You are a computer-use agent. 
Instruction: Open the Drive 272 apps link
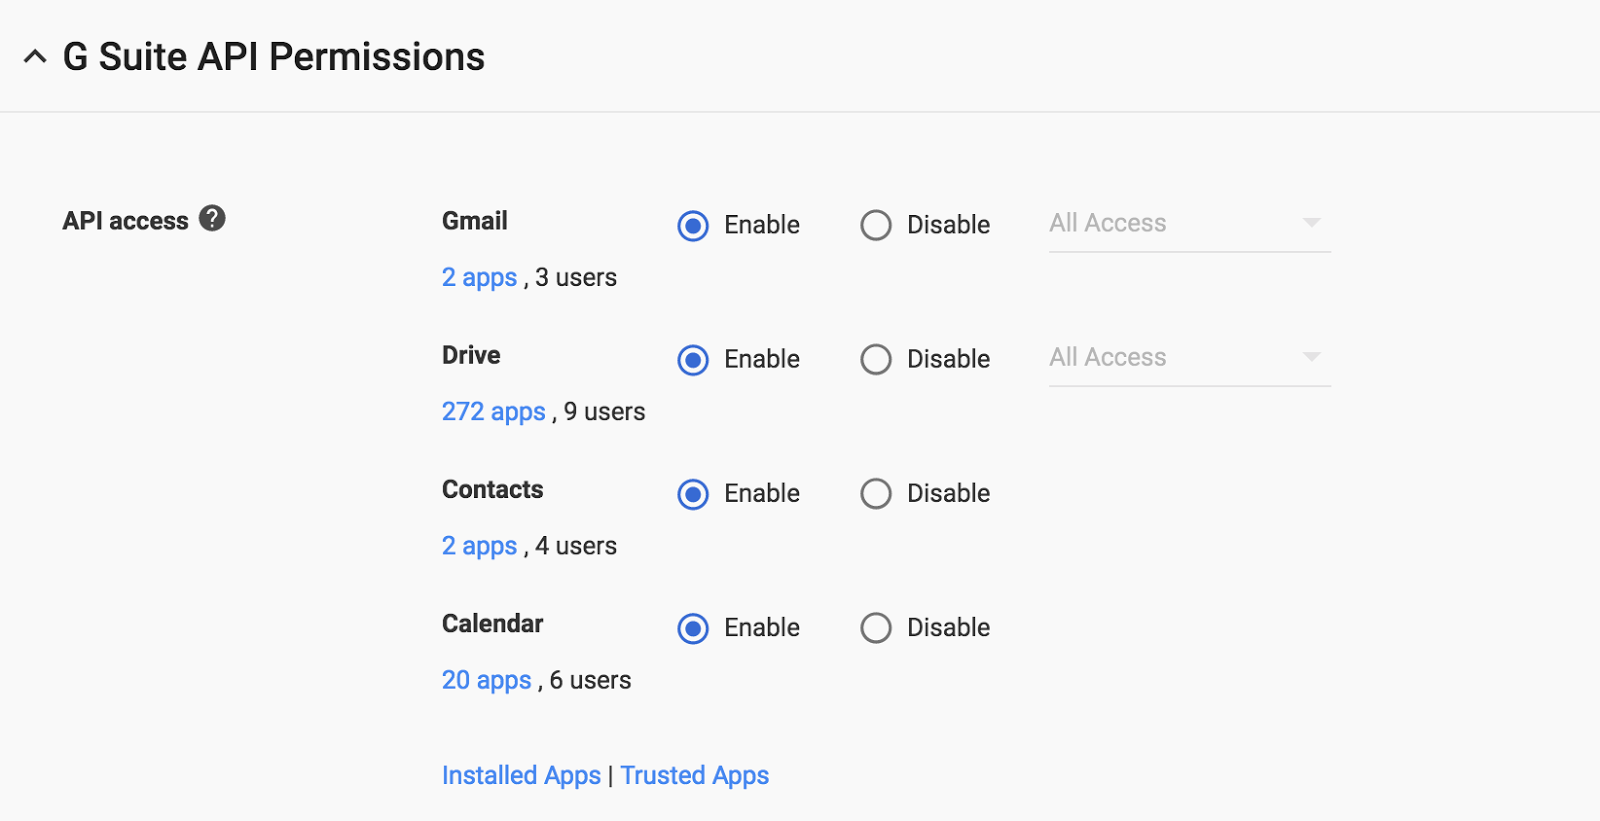pyautogui.click(x=494, y=411)
